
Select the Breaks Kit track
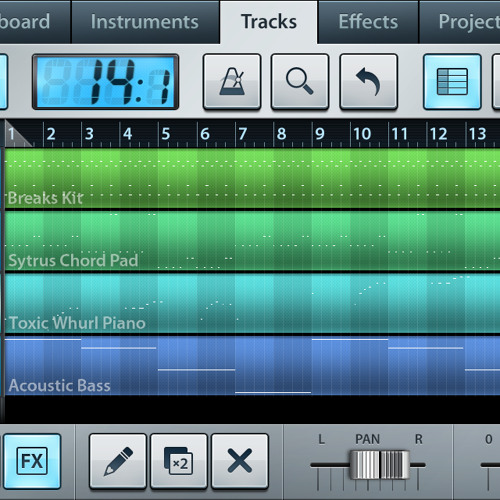[x=252, y=179]
